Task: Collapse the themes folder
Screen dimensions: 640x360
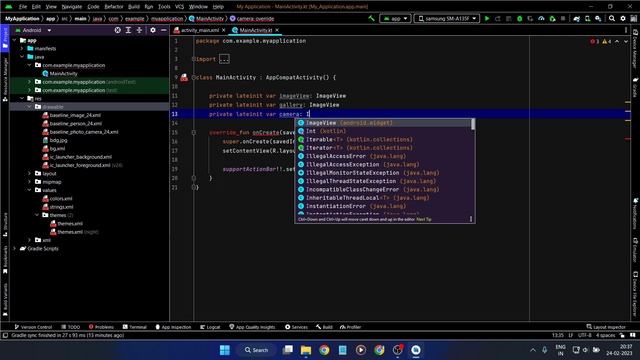Action: tap(37, 215)
